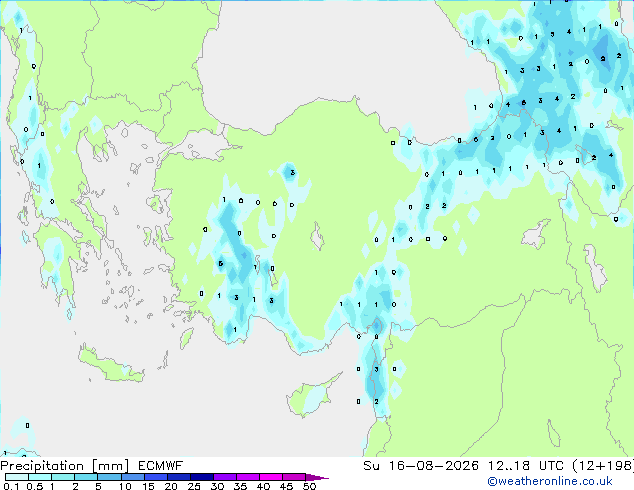The image size is (634, 490).
Task: Click the island of Crete on map
Action: point(110,365)
